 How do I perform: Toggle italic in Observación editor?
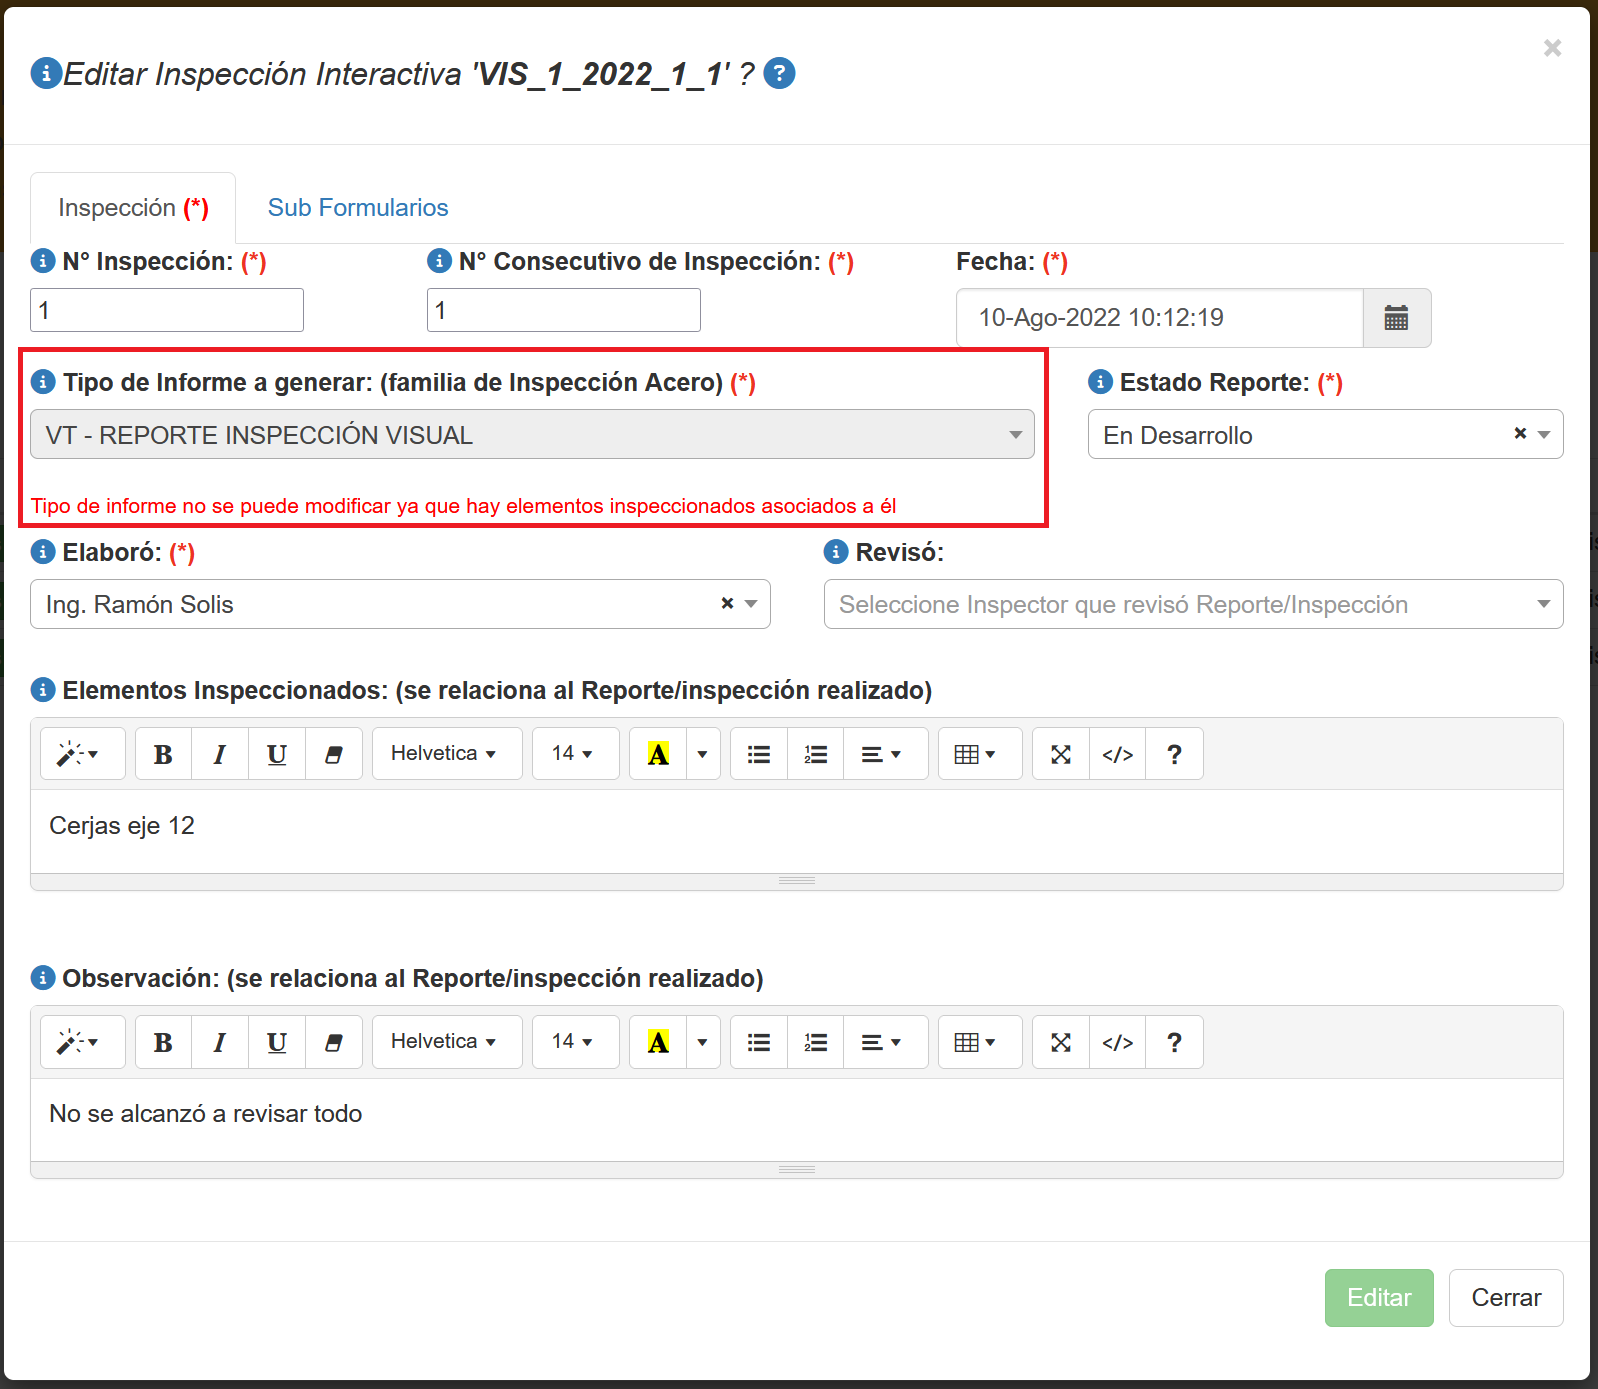pos(219,1042)
